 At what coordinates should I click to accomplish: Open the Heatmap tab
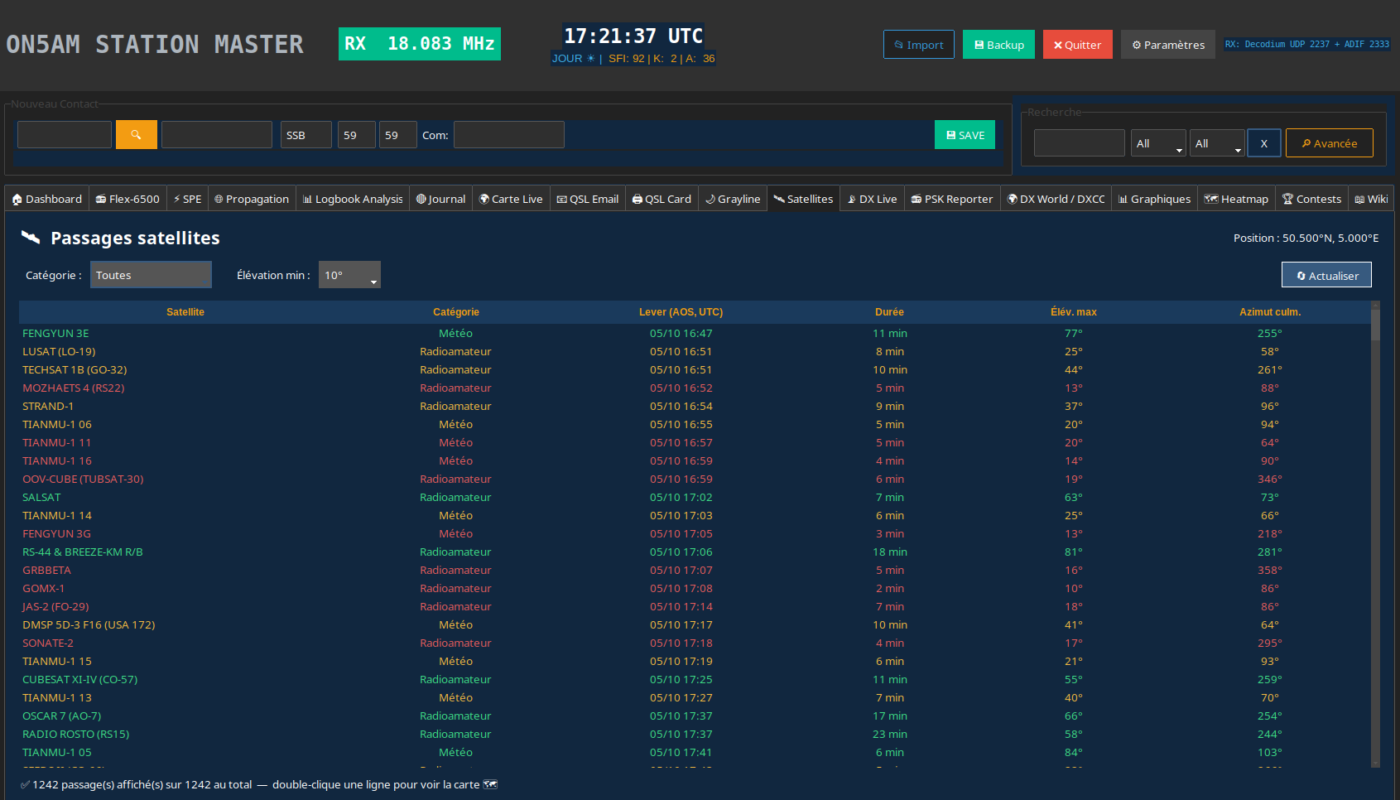click(1237, 199)
